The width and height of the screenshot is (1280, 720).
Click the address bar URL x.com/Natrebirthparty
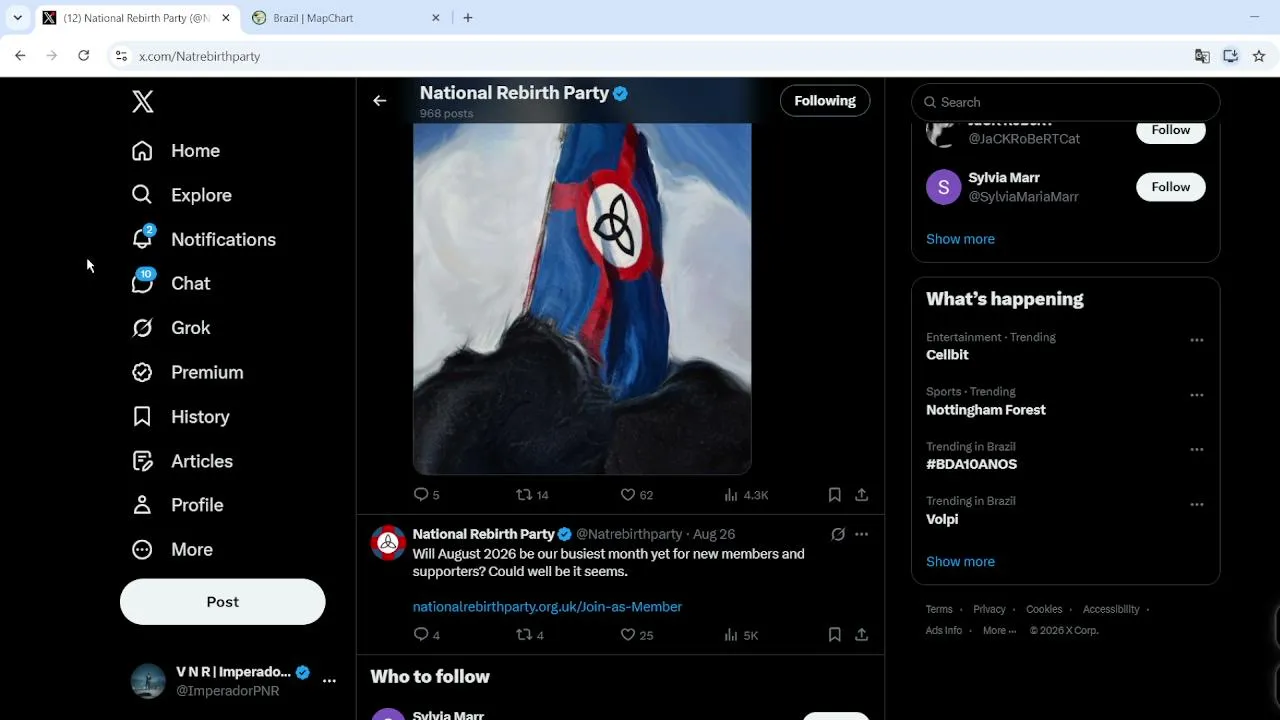pos(200,57)
